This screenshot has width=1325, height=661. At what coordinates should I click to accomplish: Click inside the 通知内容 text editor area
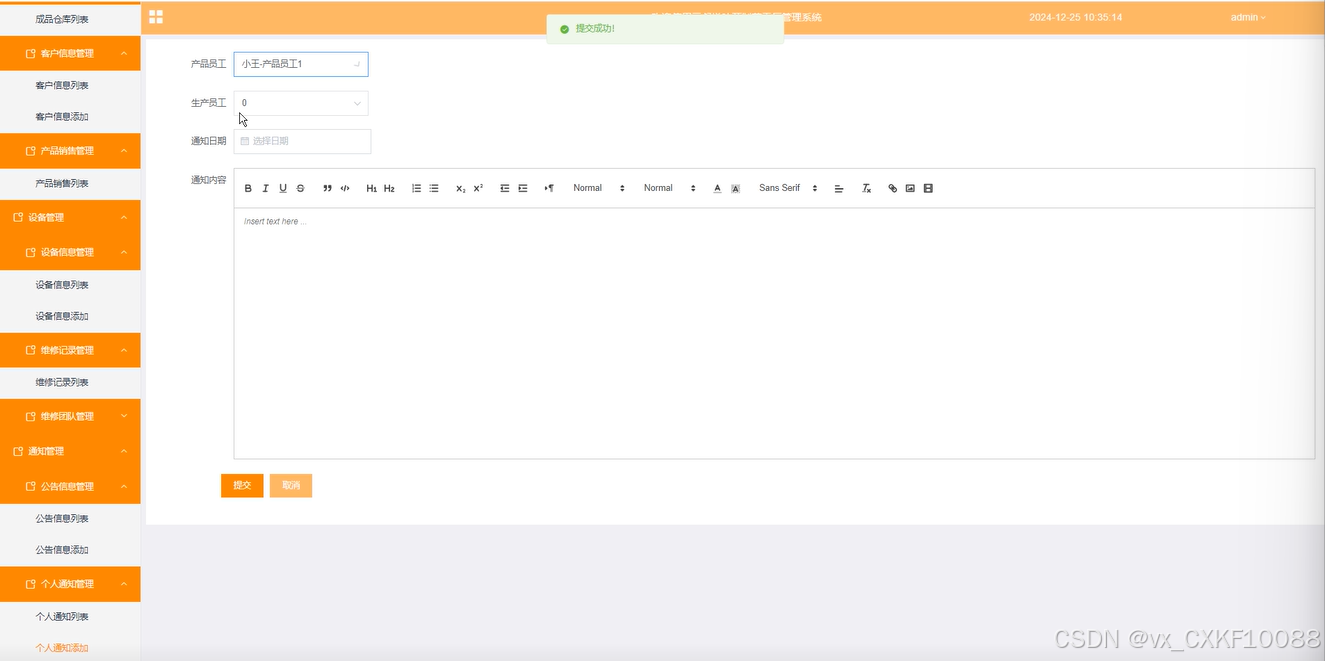click(x=774, y=333)
